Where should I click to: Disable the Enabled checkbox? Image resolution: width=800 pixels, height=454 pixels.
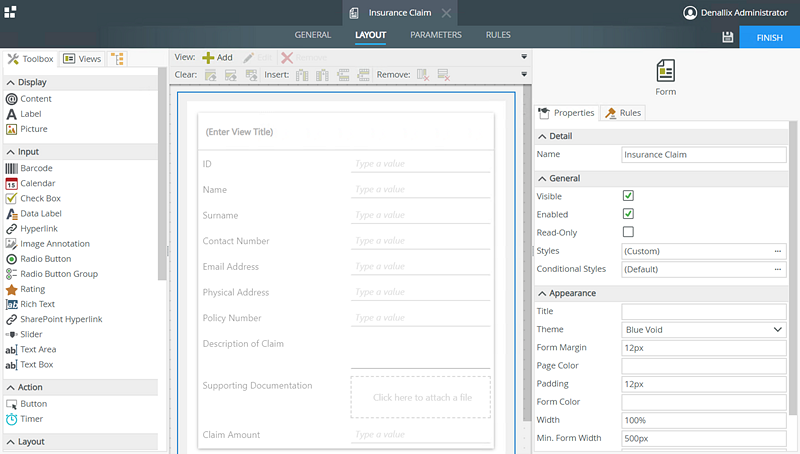click(628, 214)
